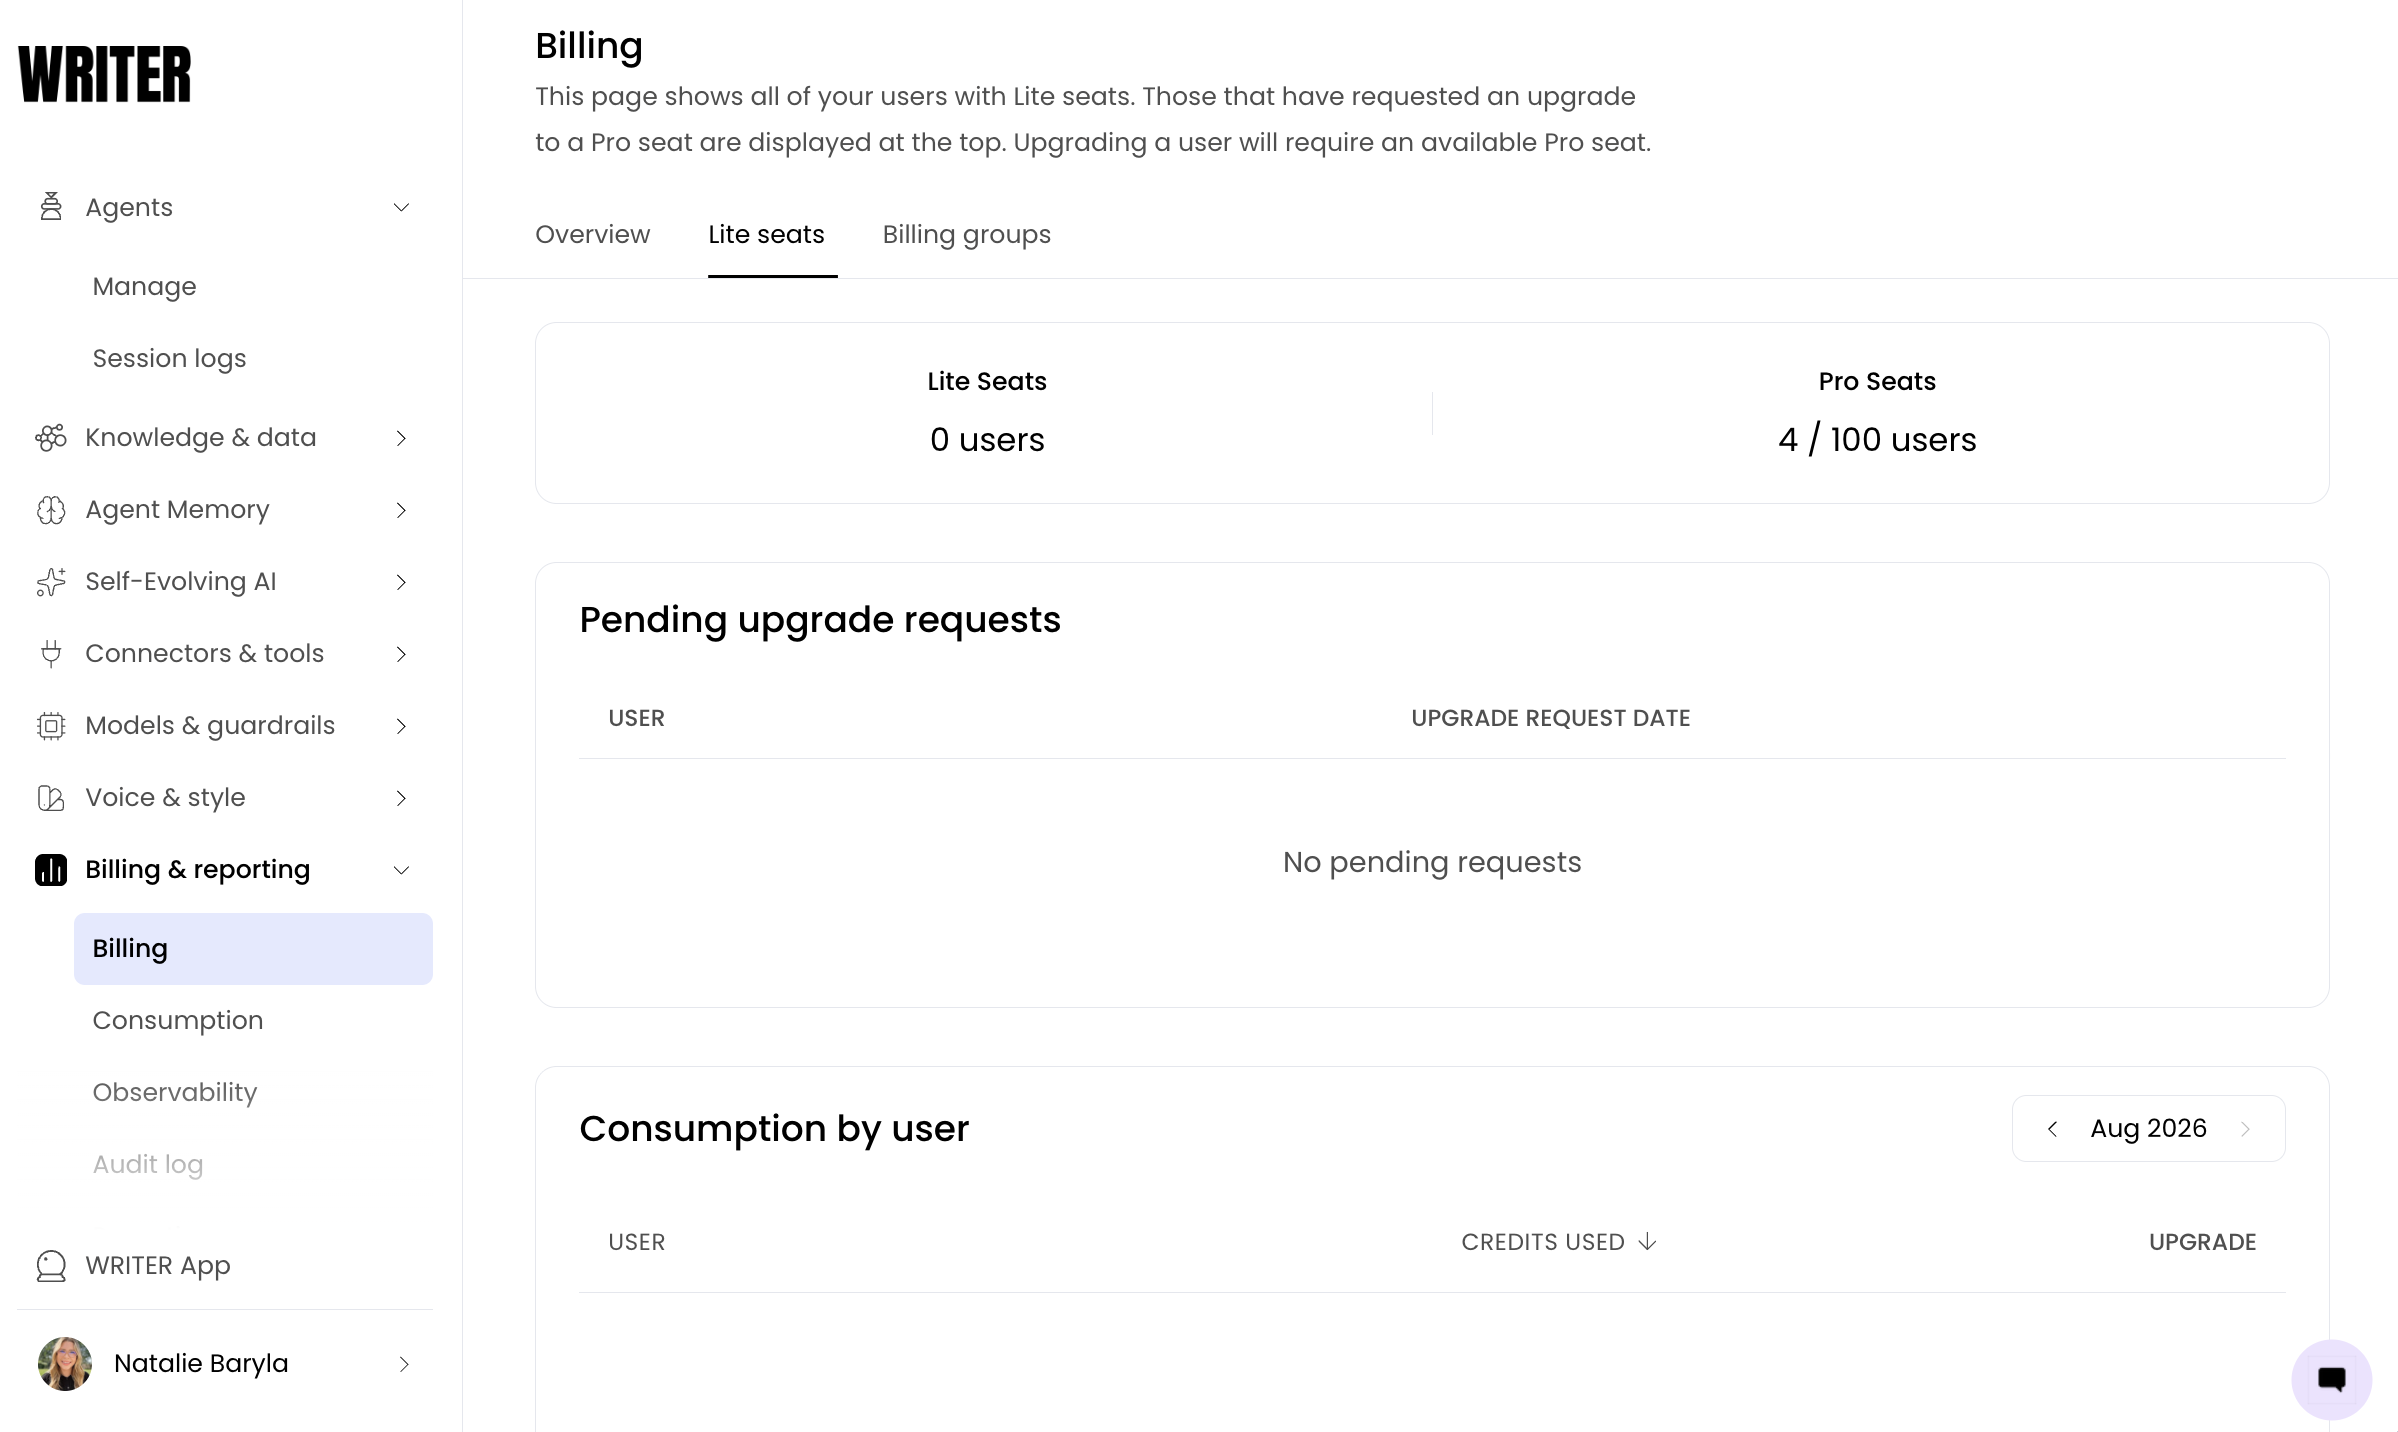Collapse the Agents section chevron
Screen dimensions: 2398x1432
pyautogui.click(x=401, y=207)
